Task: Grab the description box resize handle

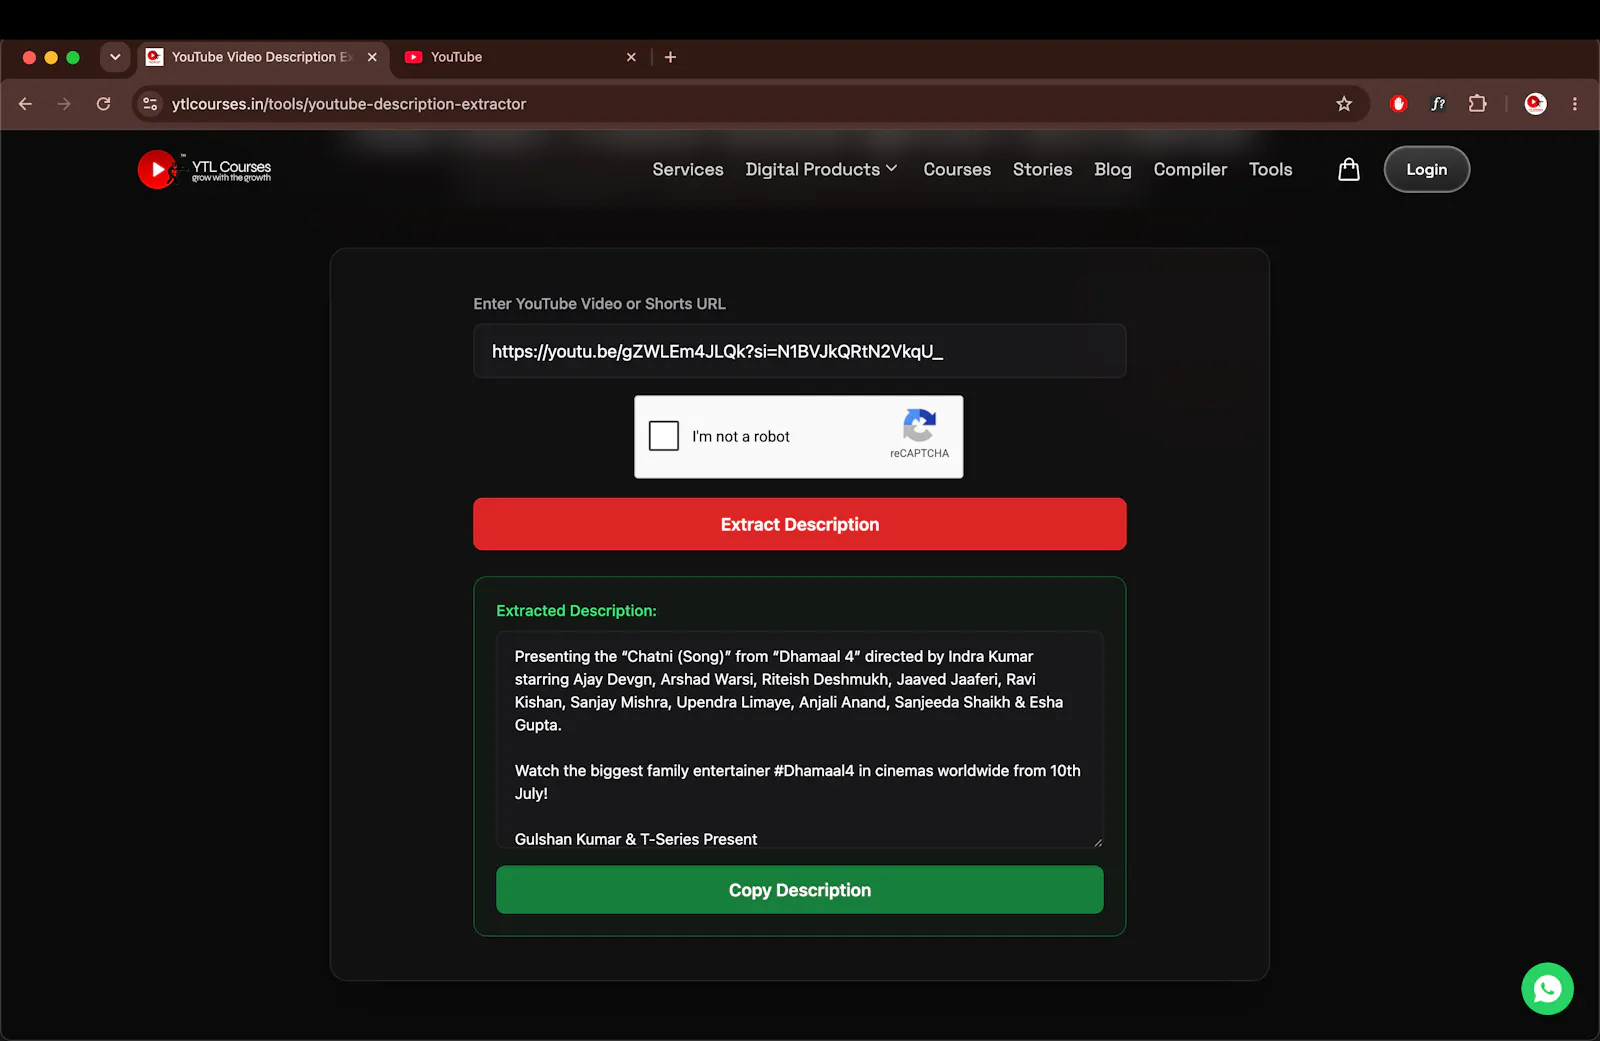Action: click(1097, 842)
